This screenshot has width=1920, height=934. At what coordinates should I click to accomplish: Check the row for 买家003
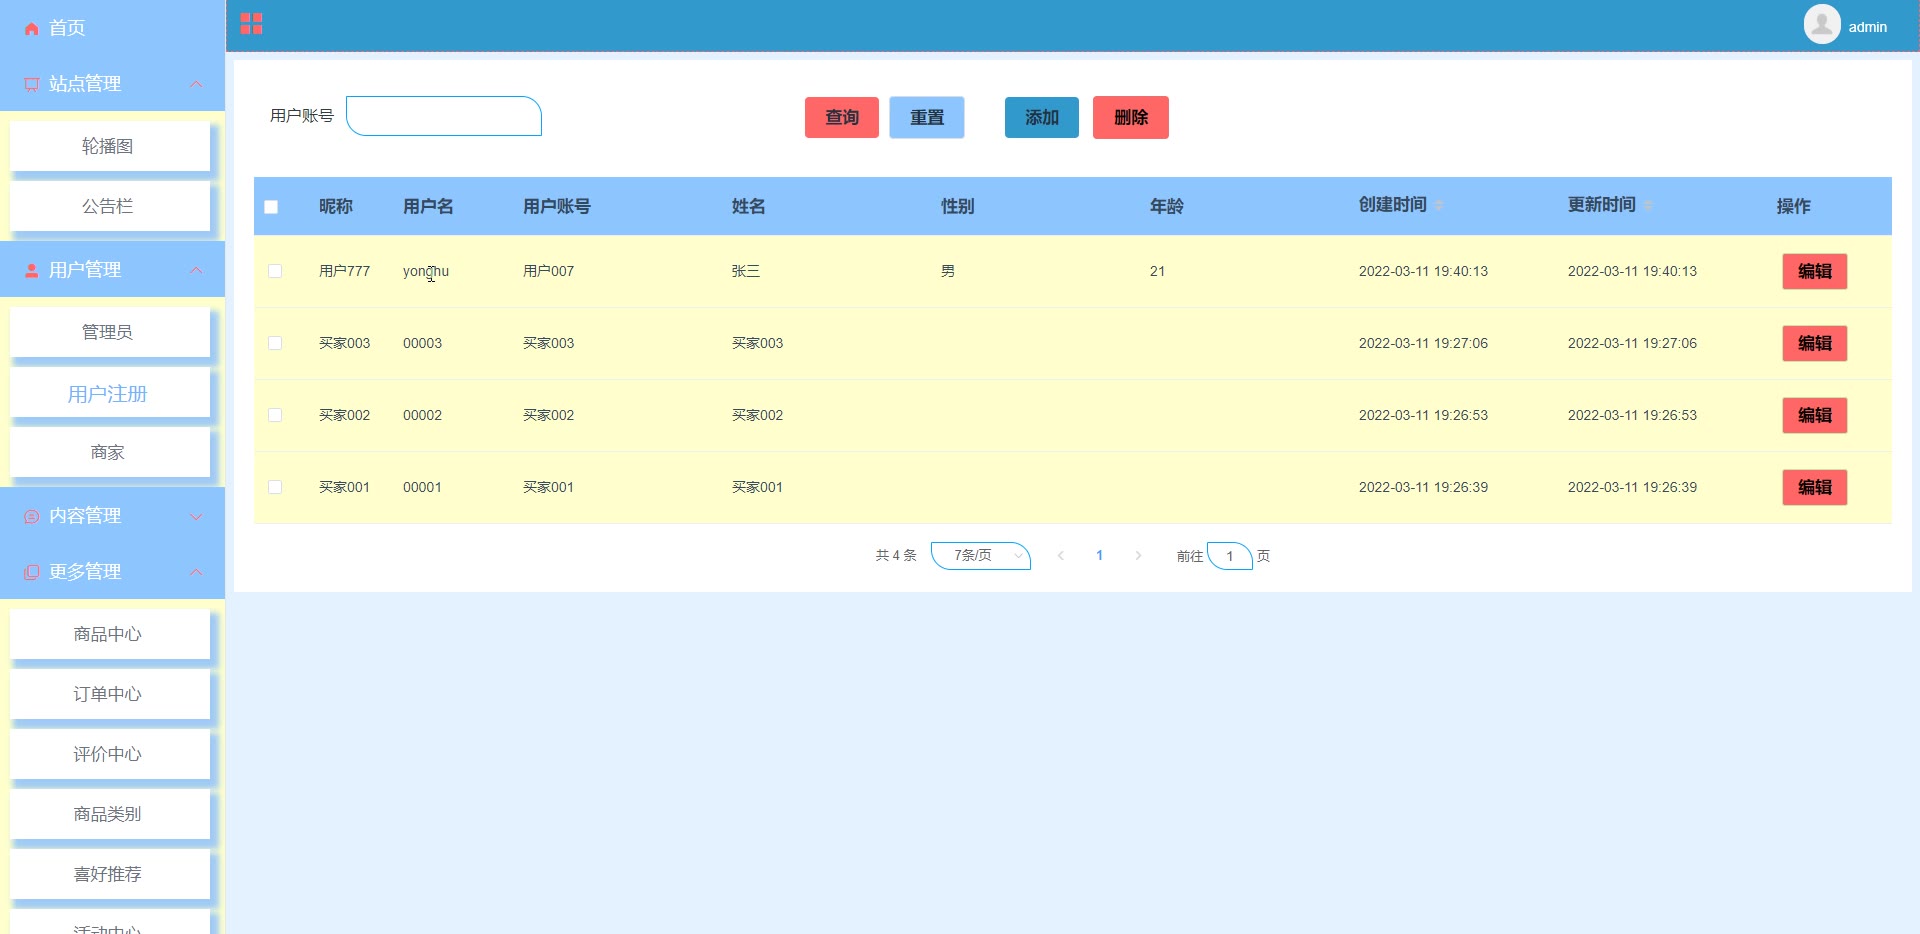275,343
